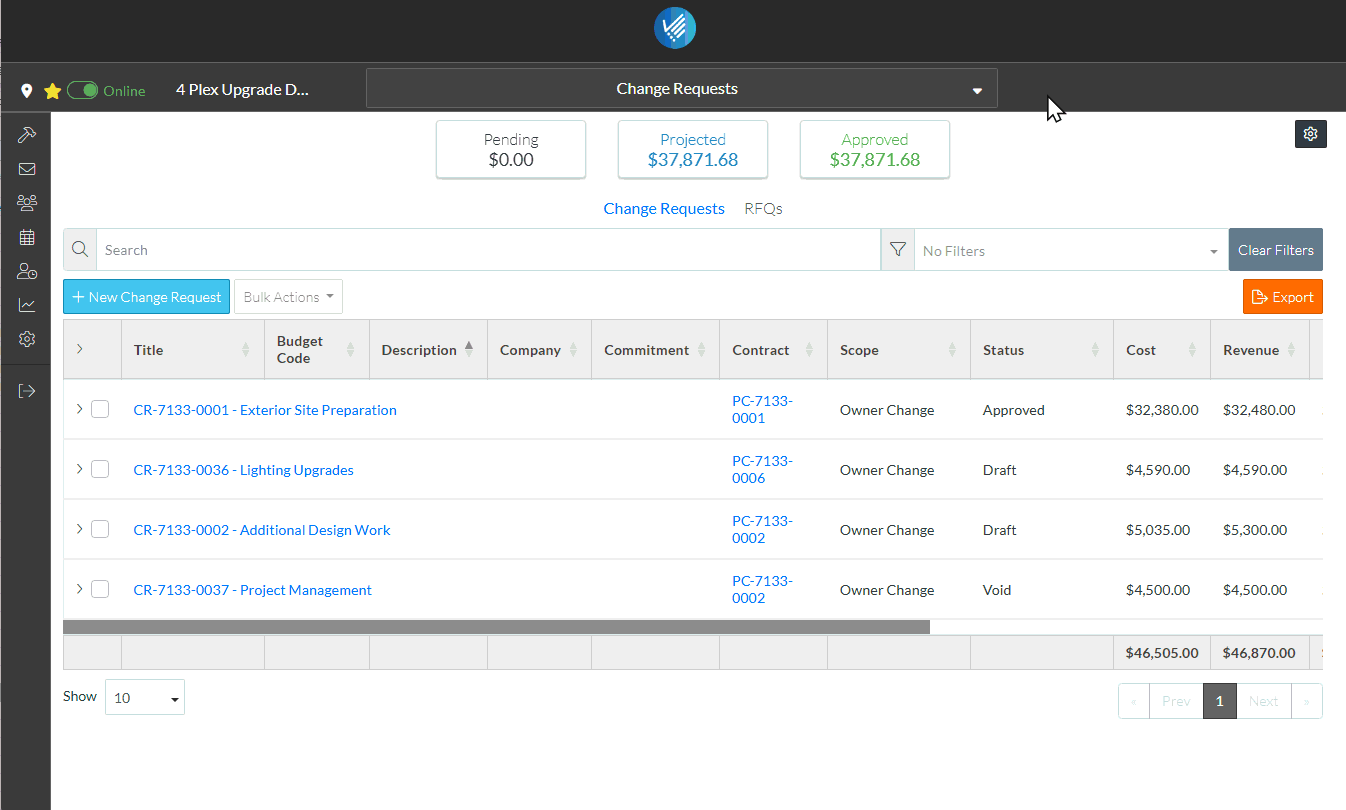
Task: Open the hammer tools icon in sidebar
Action: [x=27, y=134]
